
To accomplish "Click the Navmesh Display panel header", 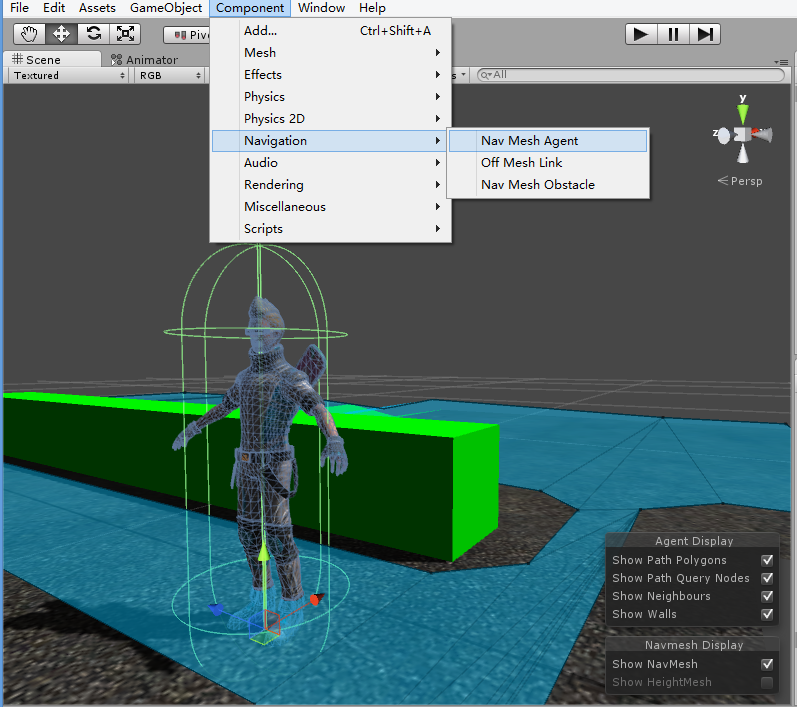I will tap(692, 644).
